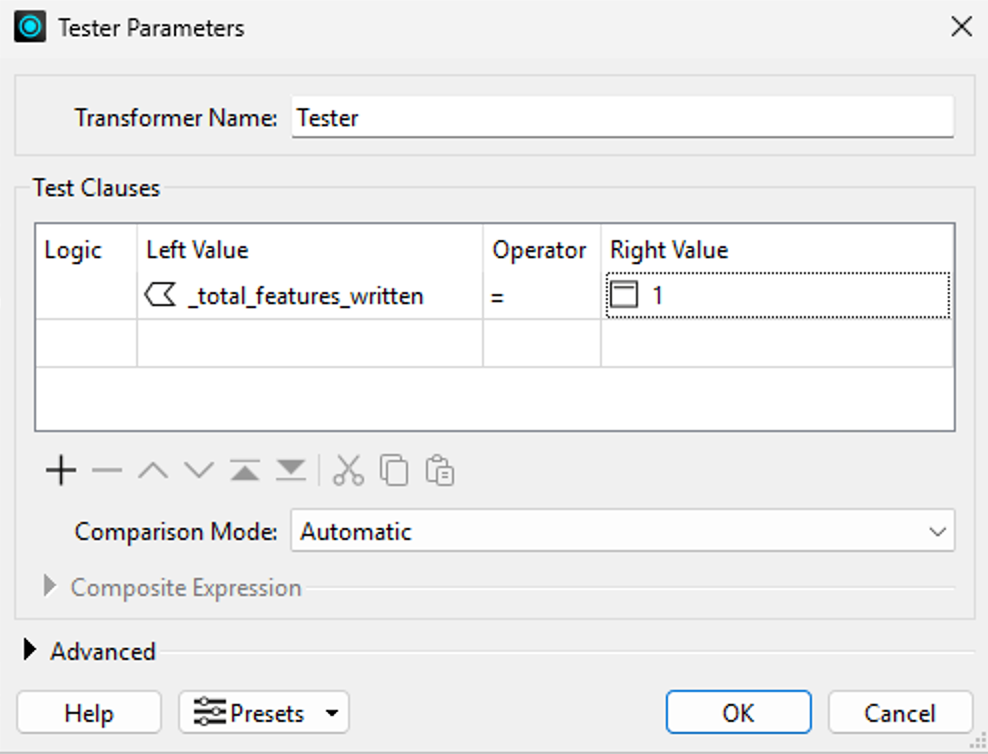Click the OK button
The image size is (988, 754).
(738, 712)
